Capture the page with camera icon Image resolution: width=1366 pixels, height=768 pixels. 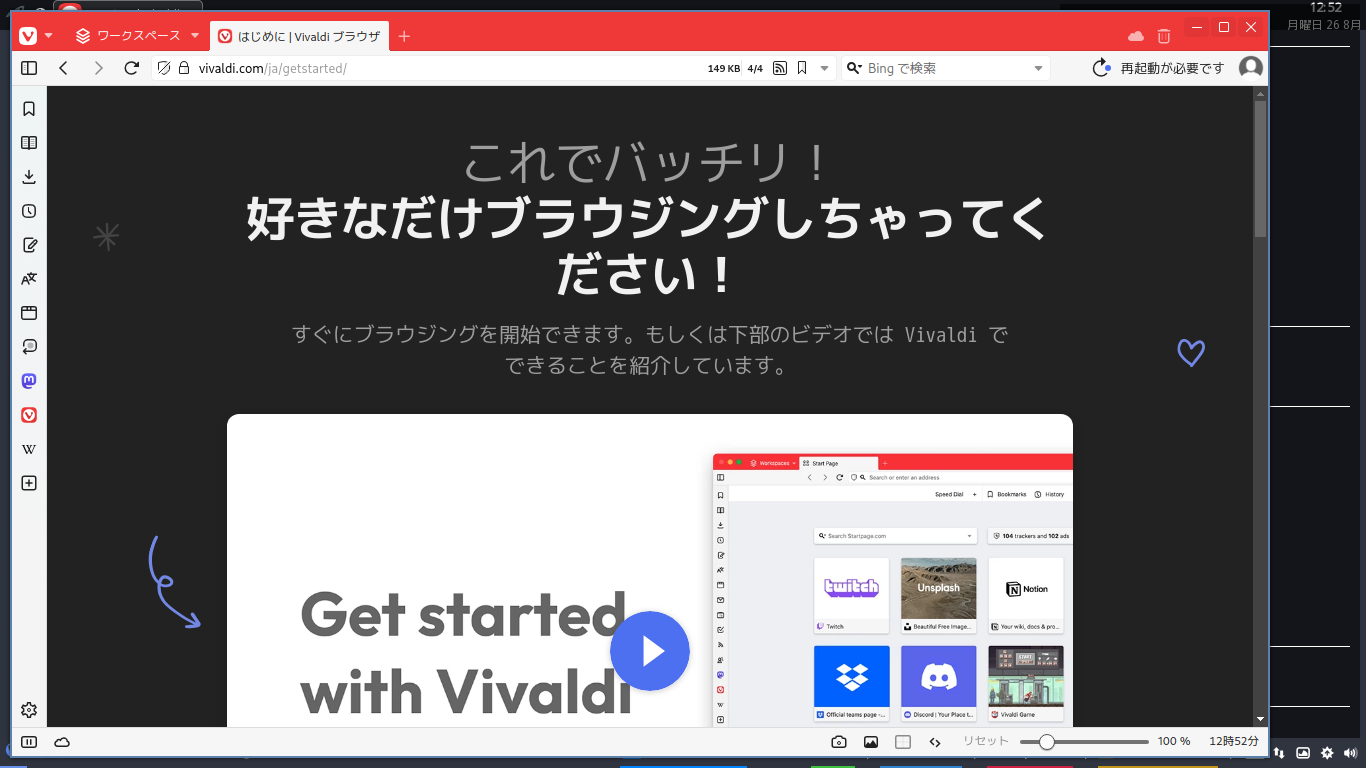[839, 742]
